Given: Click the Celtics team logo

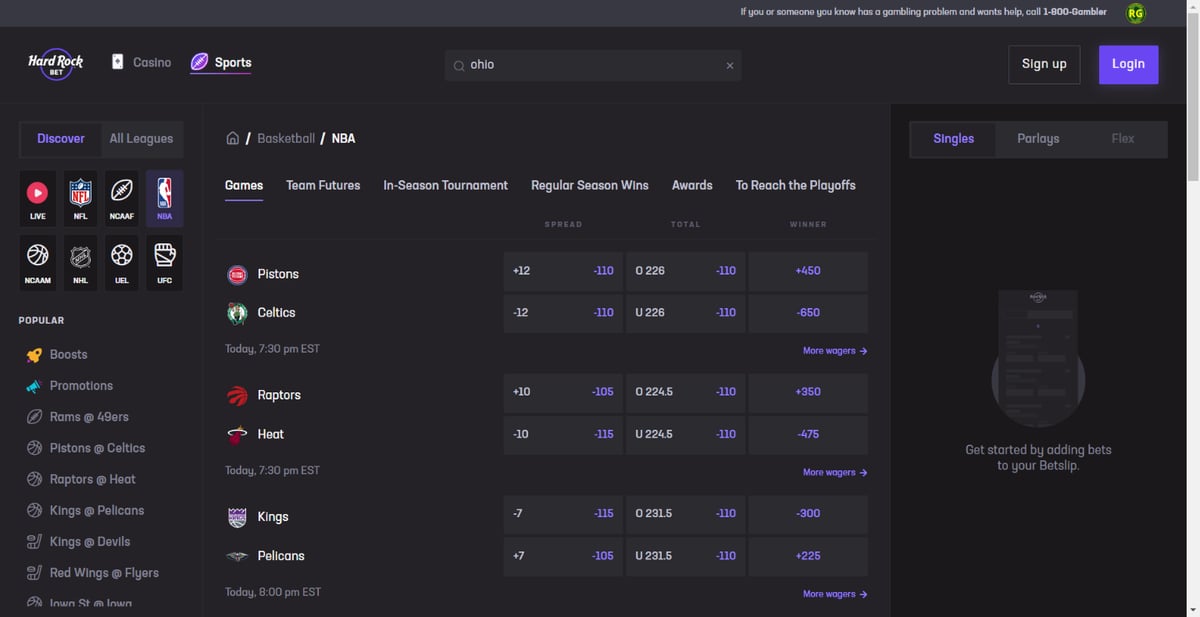Looking at the screenshot, I should pyautogui.click(x=237, y=313).
